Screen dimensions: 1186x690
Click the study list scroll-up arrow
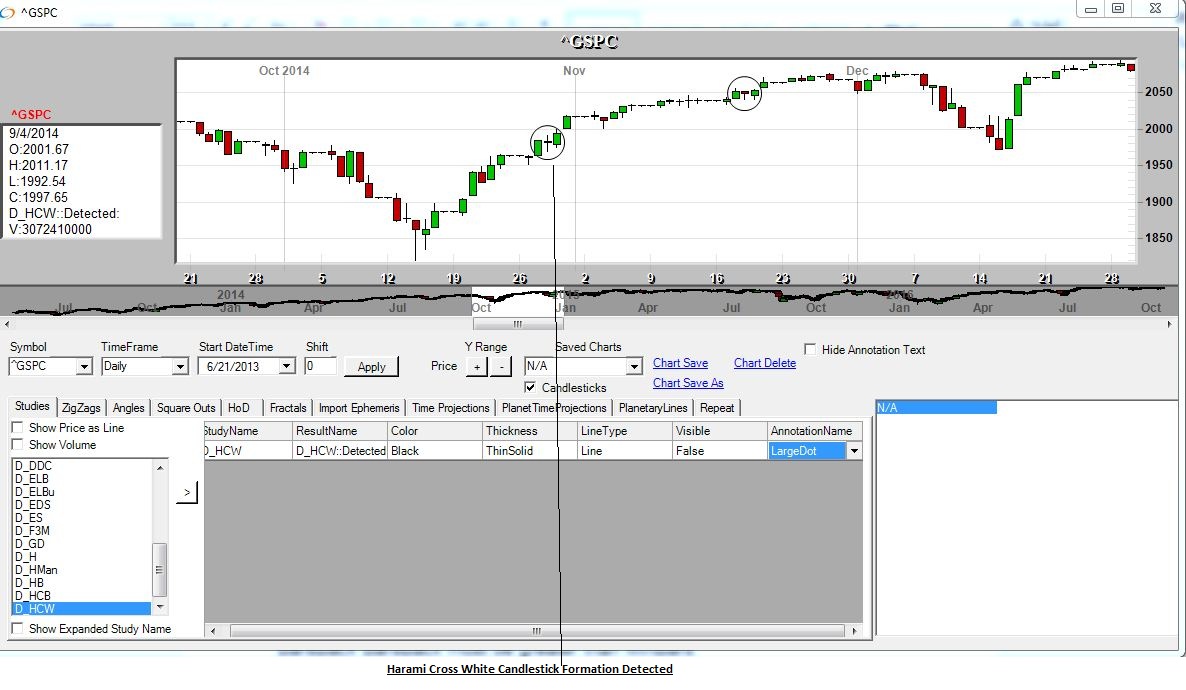point(159,467)
